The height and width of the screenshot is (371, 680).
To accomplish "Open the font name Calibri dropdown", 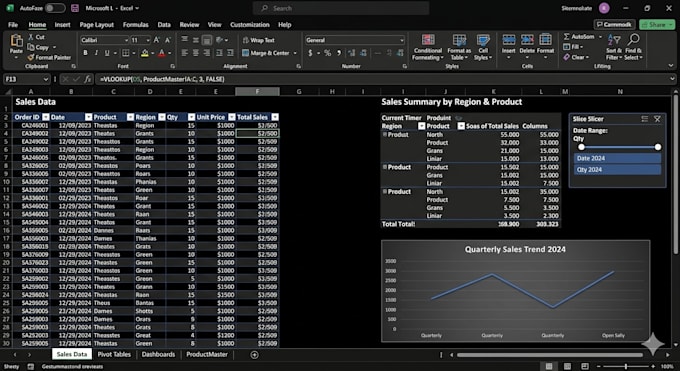I will (126, 40).
